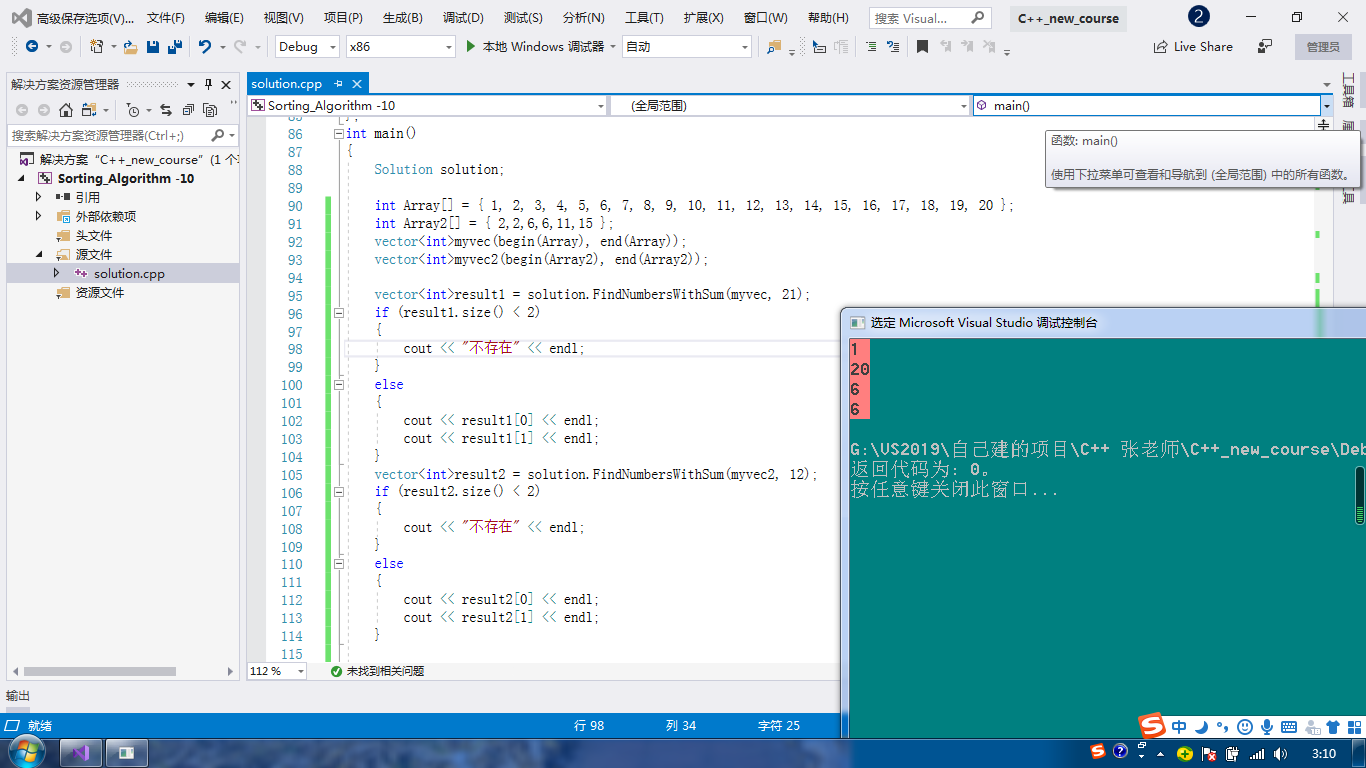Toggle pin on the solution.cpp tab
This screenshot has height=768, width=1366.
click(339, 84)
